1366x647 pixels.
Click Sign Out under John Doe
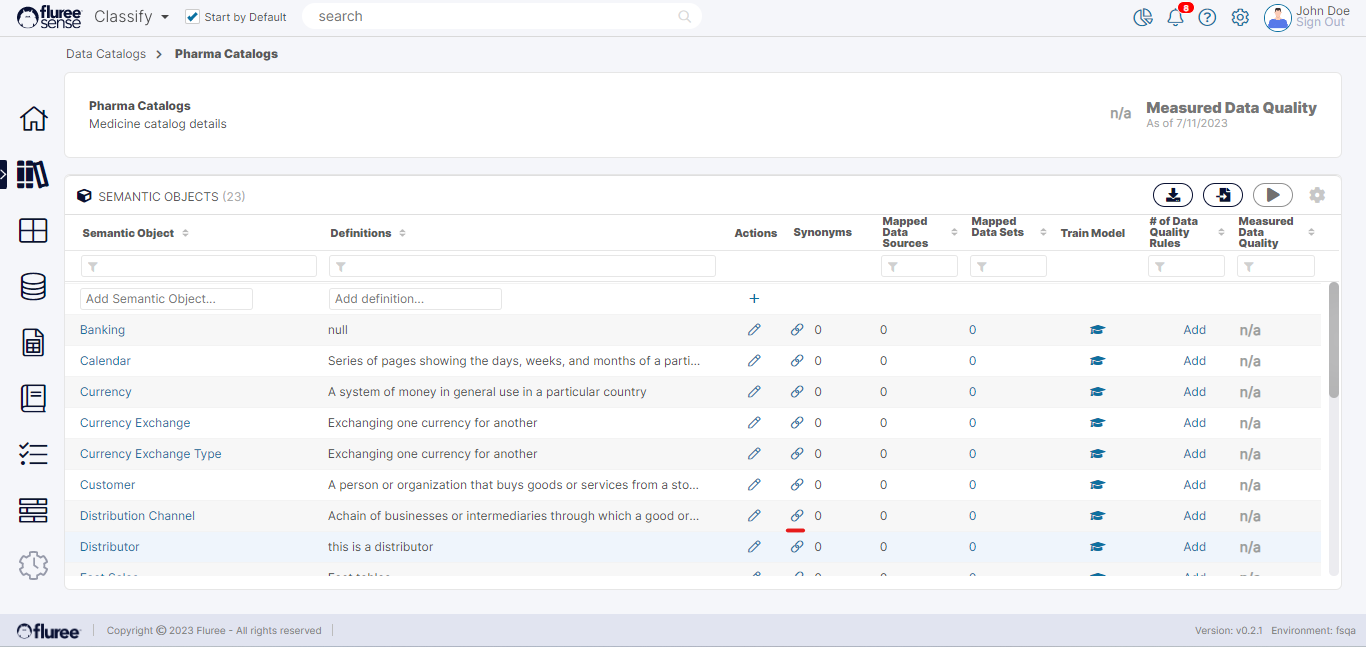(1320, 23)
